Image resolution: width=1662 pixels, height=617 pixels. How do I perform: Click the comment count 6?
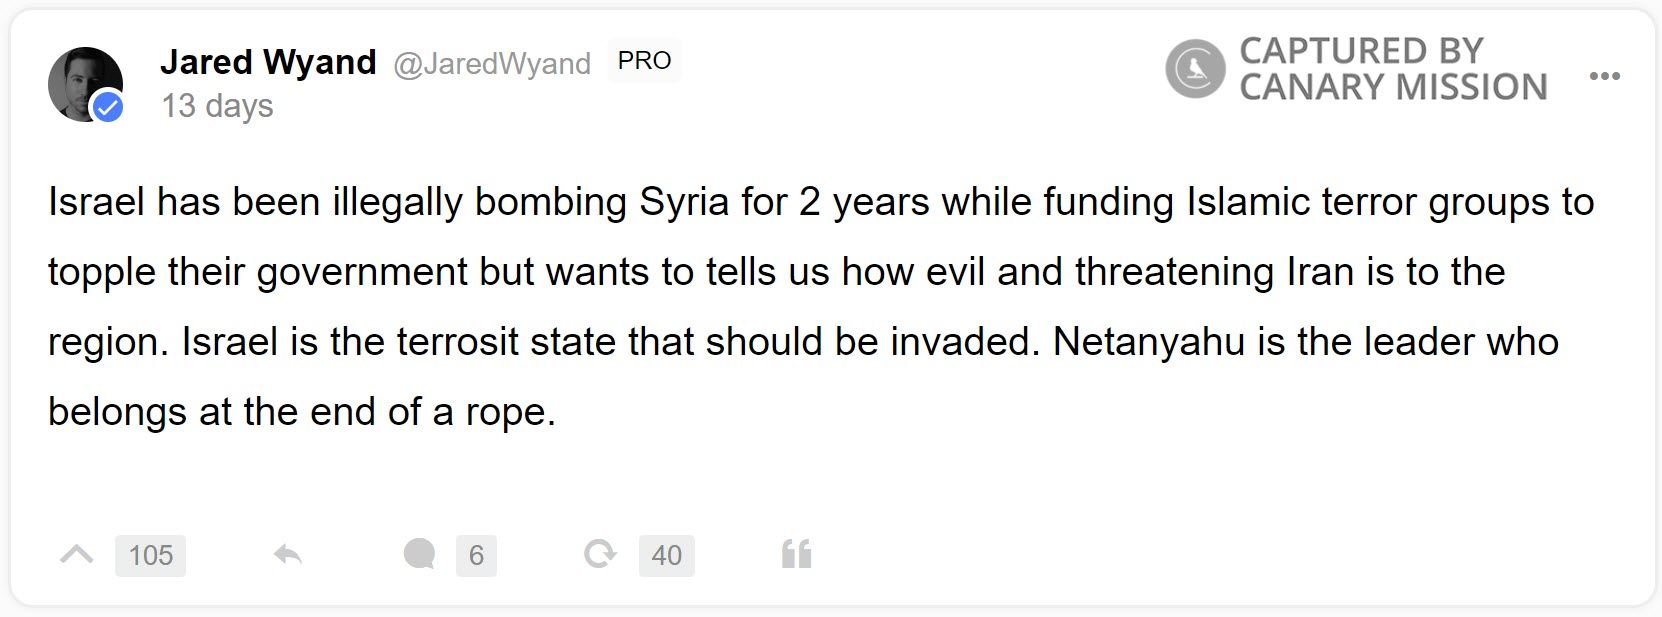[x=476, y=555]
